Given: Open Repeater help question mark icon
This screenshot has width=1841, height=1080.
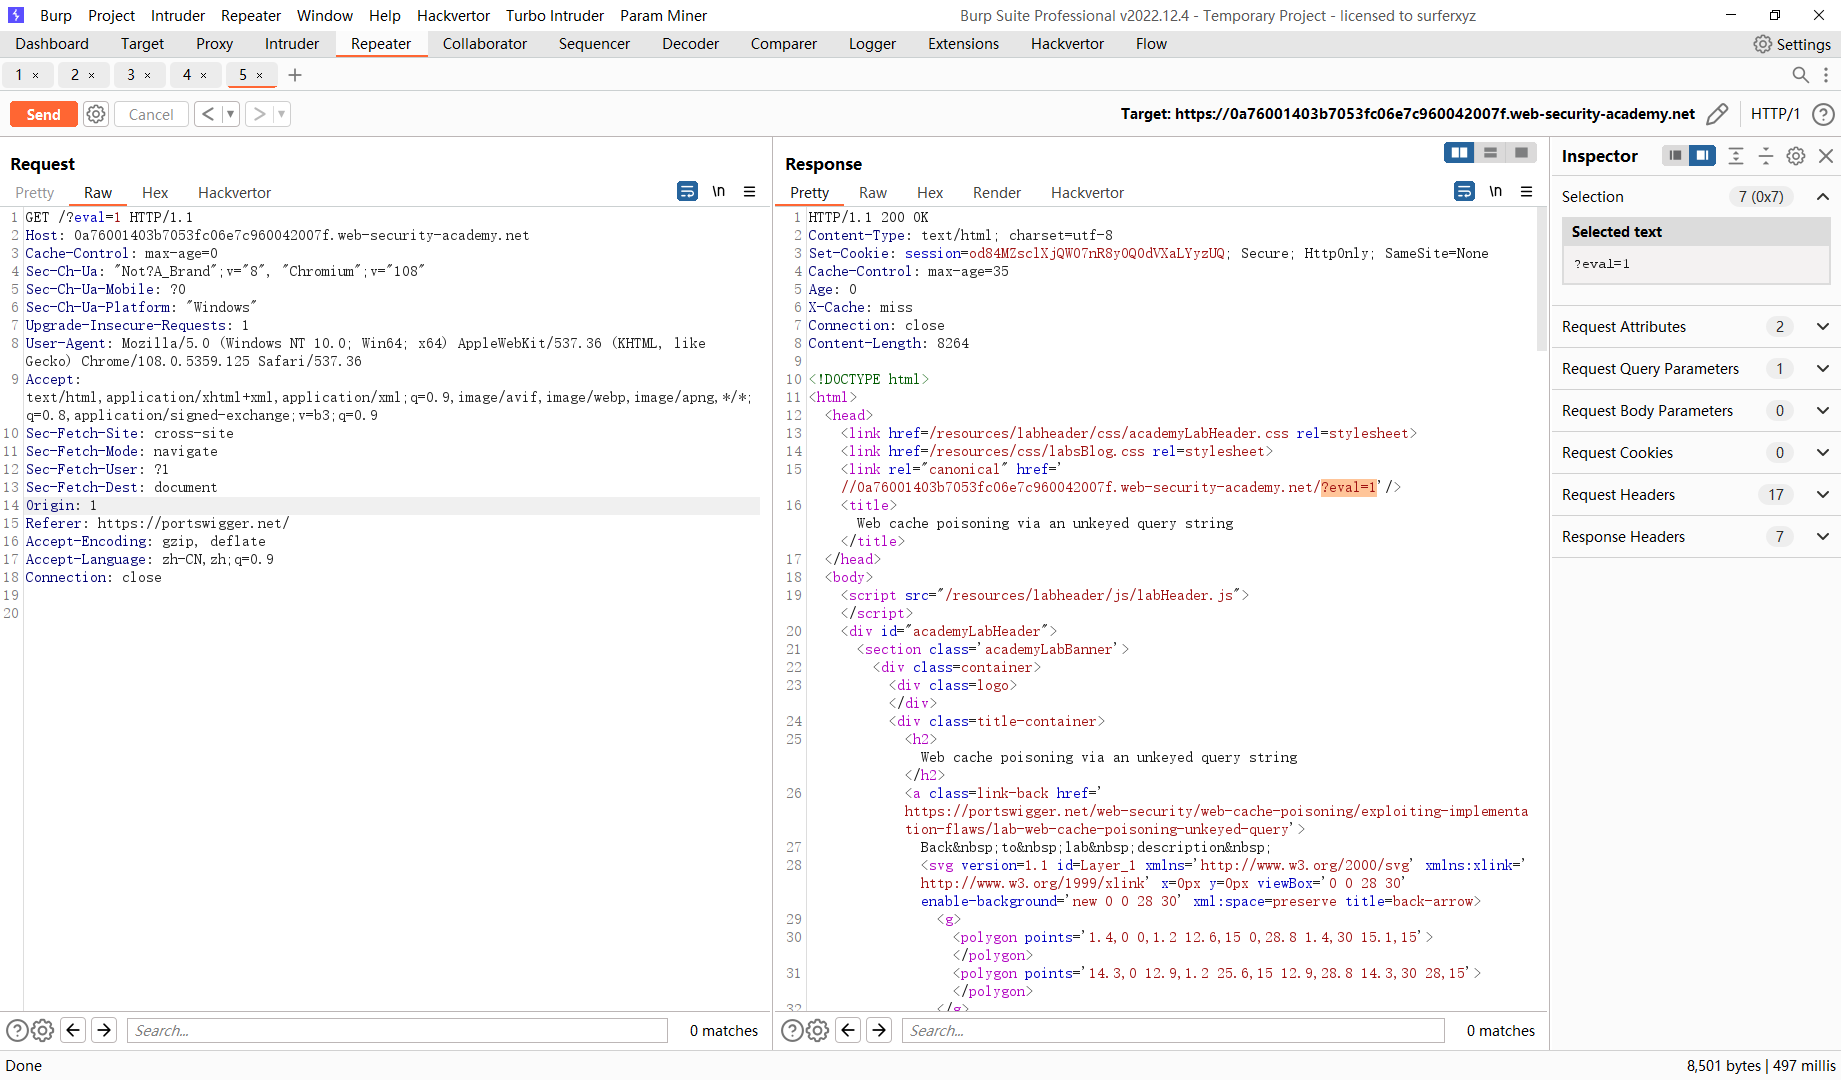Looking at the screenshot, I should pos(1824,114).
